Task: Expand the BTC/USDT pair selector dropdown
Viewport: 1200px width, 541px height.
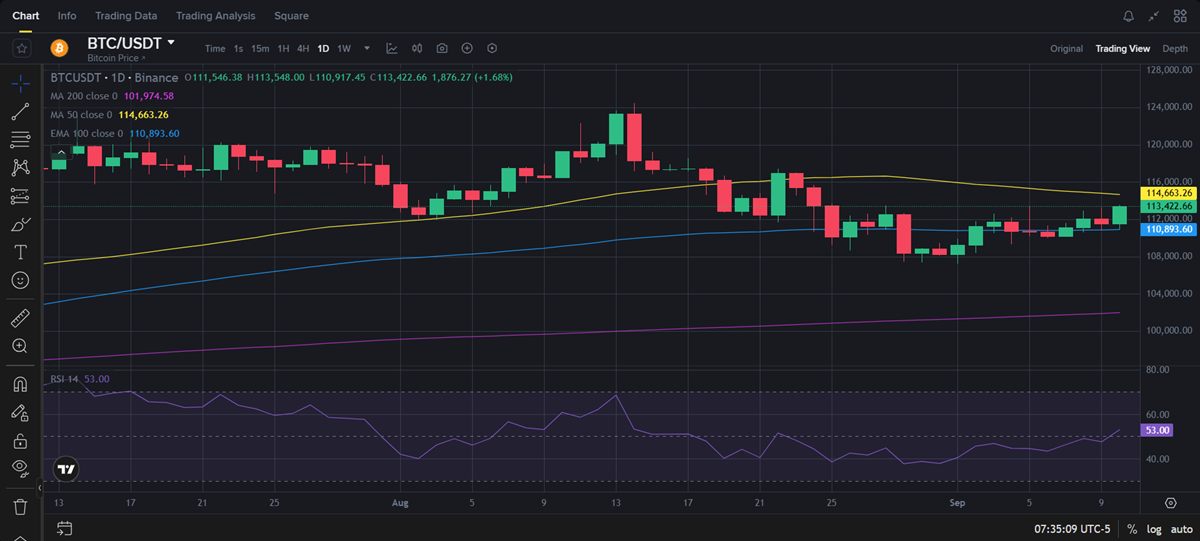Action: tap(171, 42)
